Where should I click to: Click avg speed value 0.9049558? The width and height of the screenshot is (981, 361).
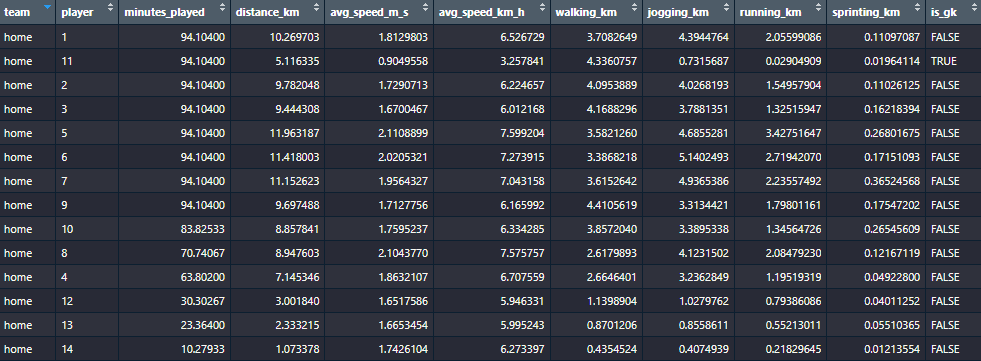[403, 61]
